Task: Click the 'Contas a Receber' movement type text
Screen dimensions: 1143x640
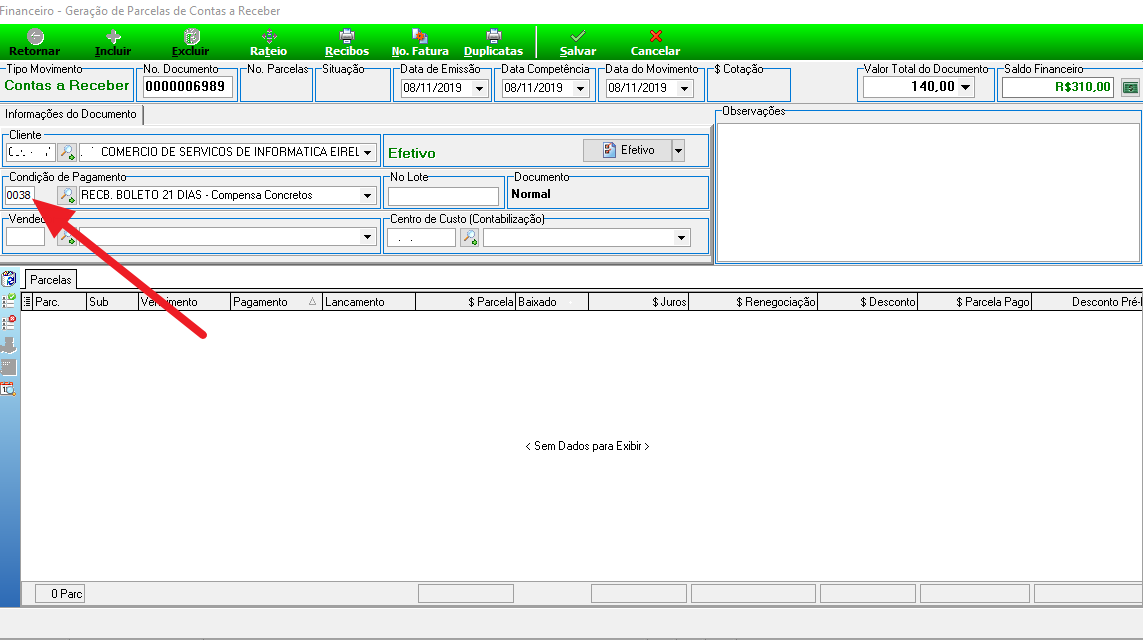Action: (x=67, y=85)
